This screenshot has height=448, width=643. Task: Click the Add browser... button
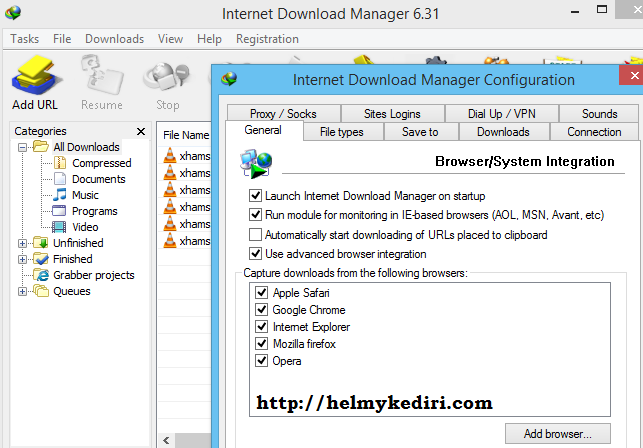click(558, 434)
